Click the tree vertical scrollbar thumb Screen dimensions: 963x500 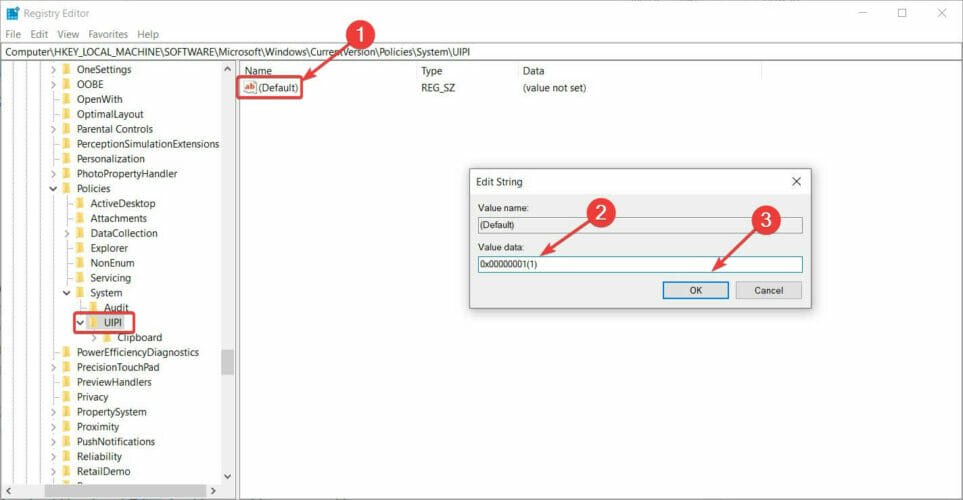tap(227, 362)
